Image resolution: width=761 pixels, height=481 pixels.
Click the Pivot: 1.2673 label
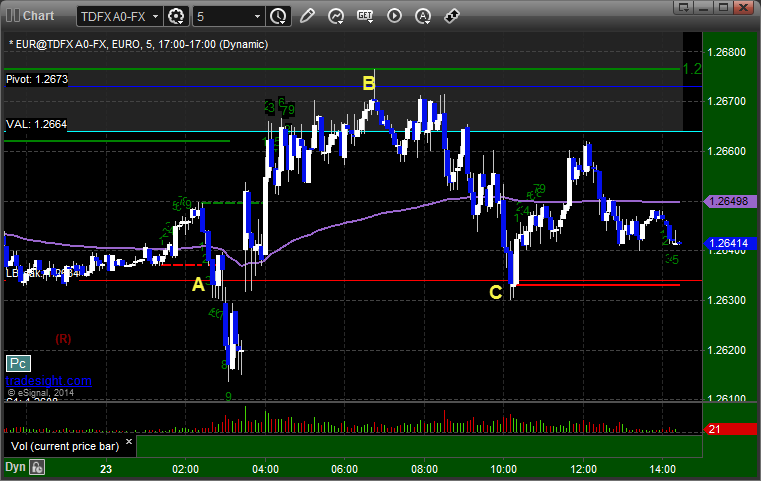pos(37,79)
